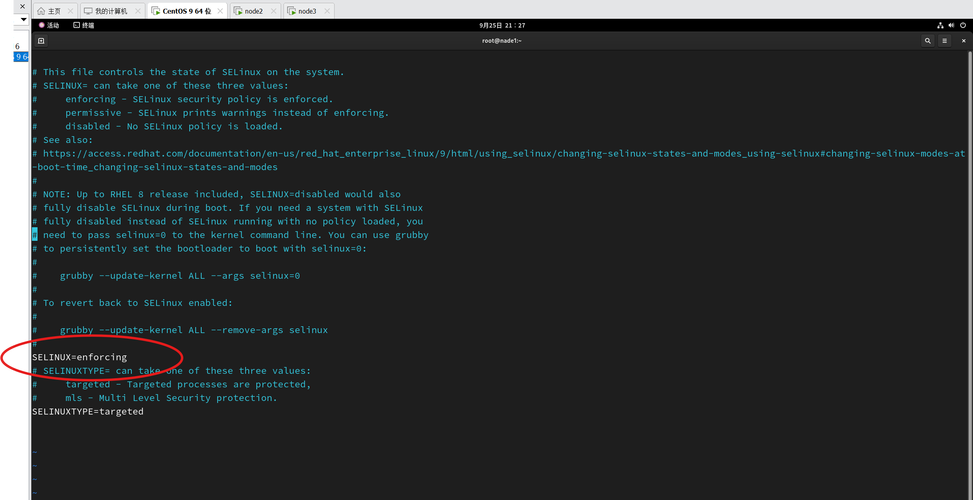
Task: Close the 主页 tab with its X
Action: click(70, 11)
